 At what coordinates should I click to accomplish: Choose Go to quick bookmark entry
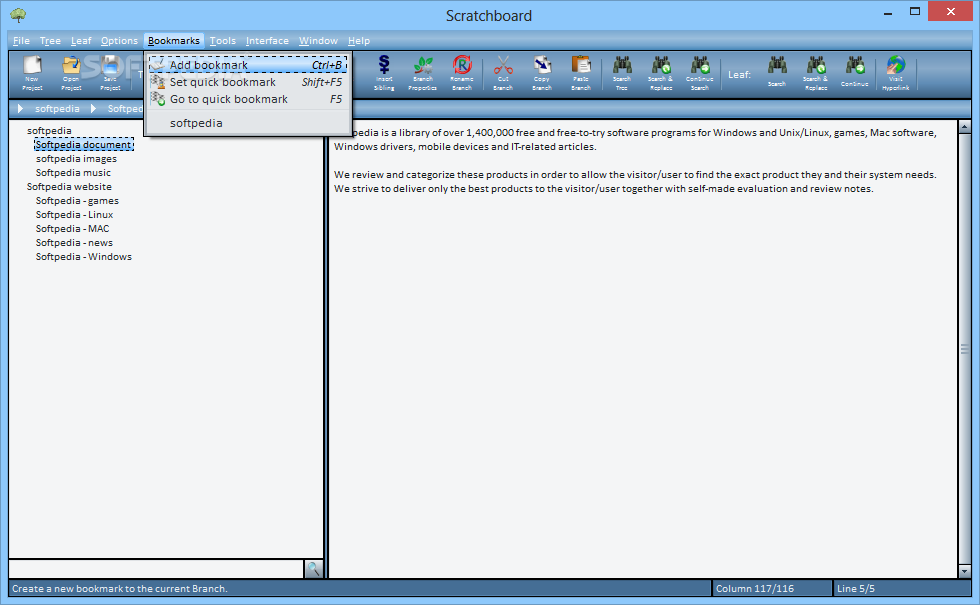coord(248,99)
